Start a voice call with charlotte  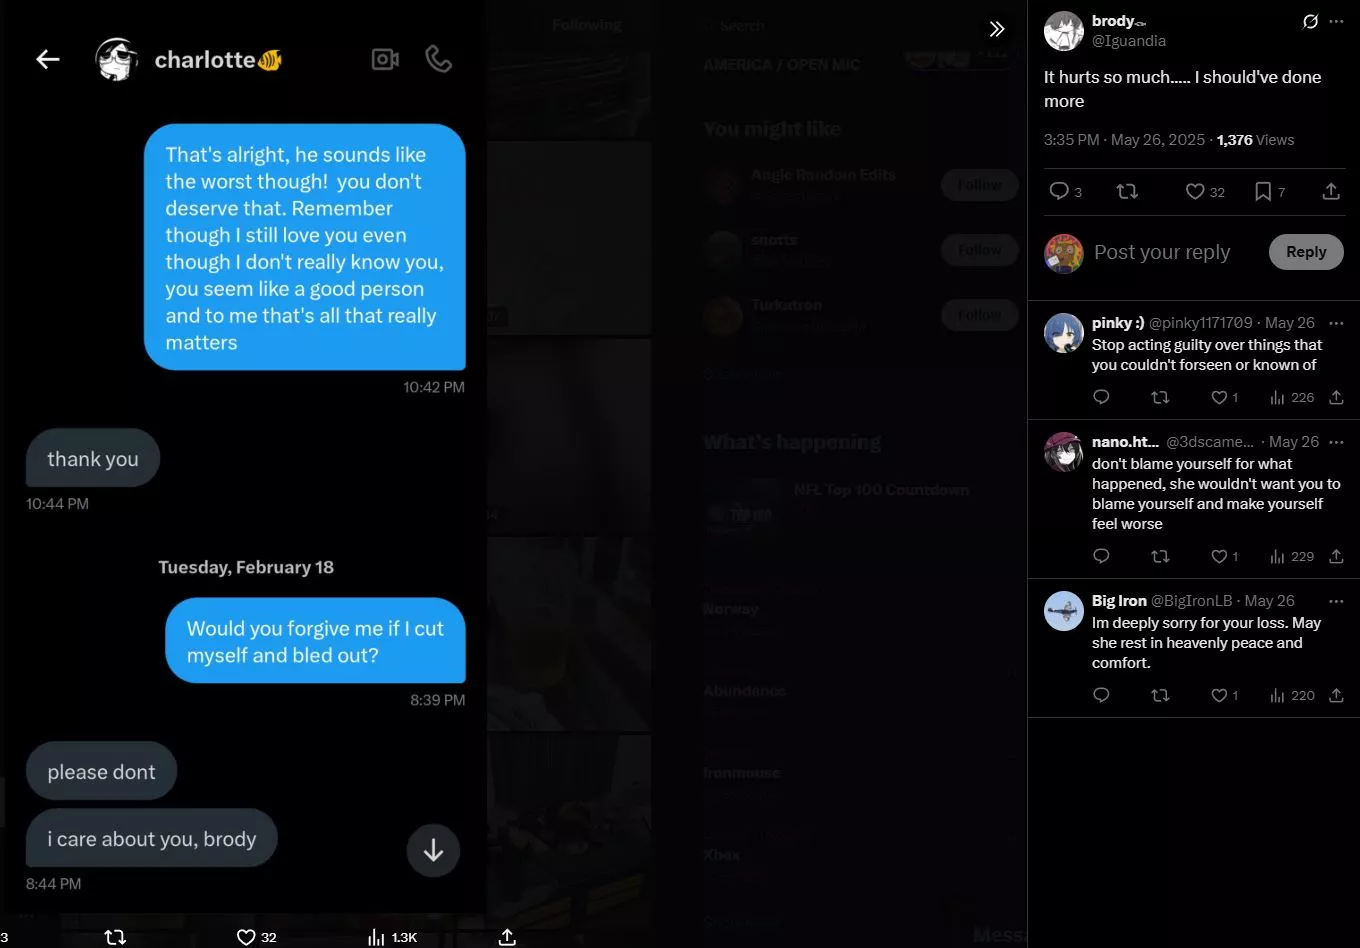click(439, 60)
